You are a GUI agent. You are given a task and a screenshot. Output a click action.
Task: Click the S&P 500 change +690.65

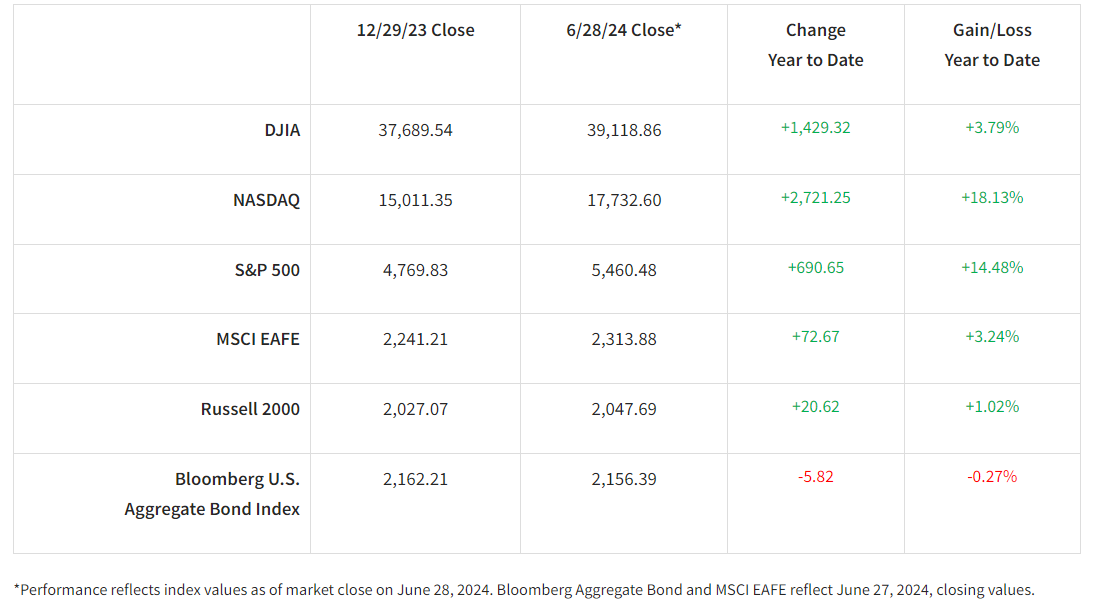816,268
